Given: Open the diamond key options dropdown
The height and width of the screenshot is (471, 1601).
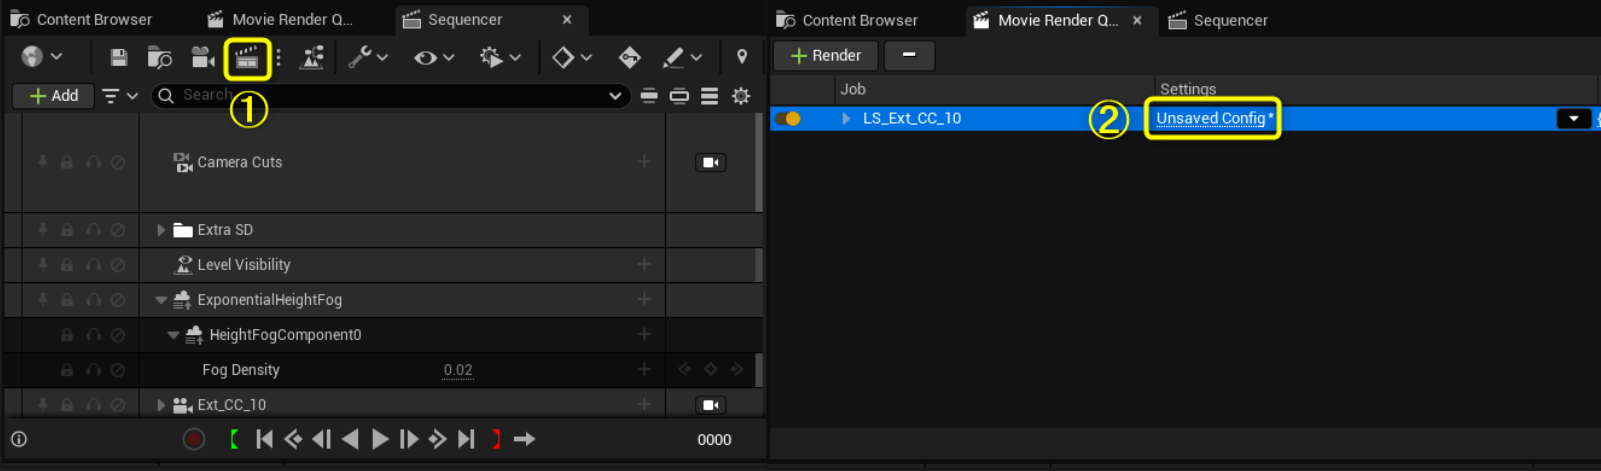Looking at the screenshot, I should 573,58.
